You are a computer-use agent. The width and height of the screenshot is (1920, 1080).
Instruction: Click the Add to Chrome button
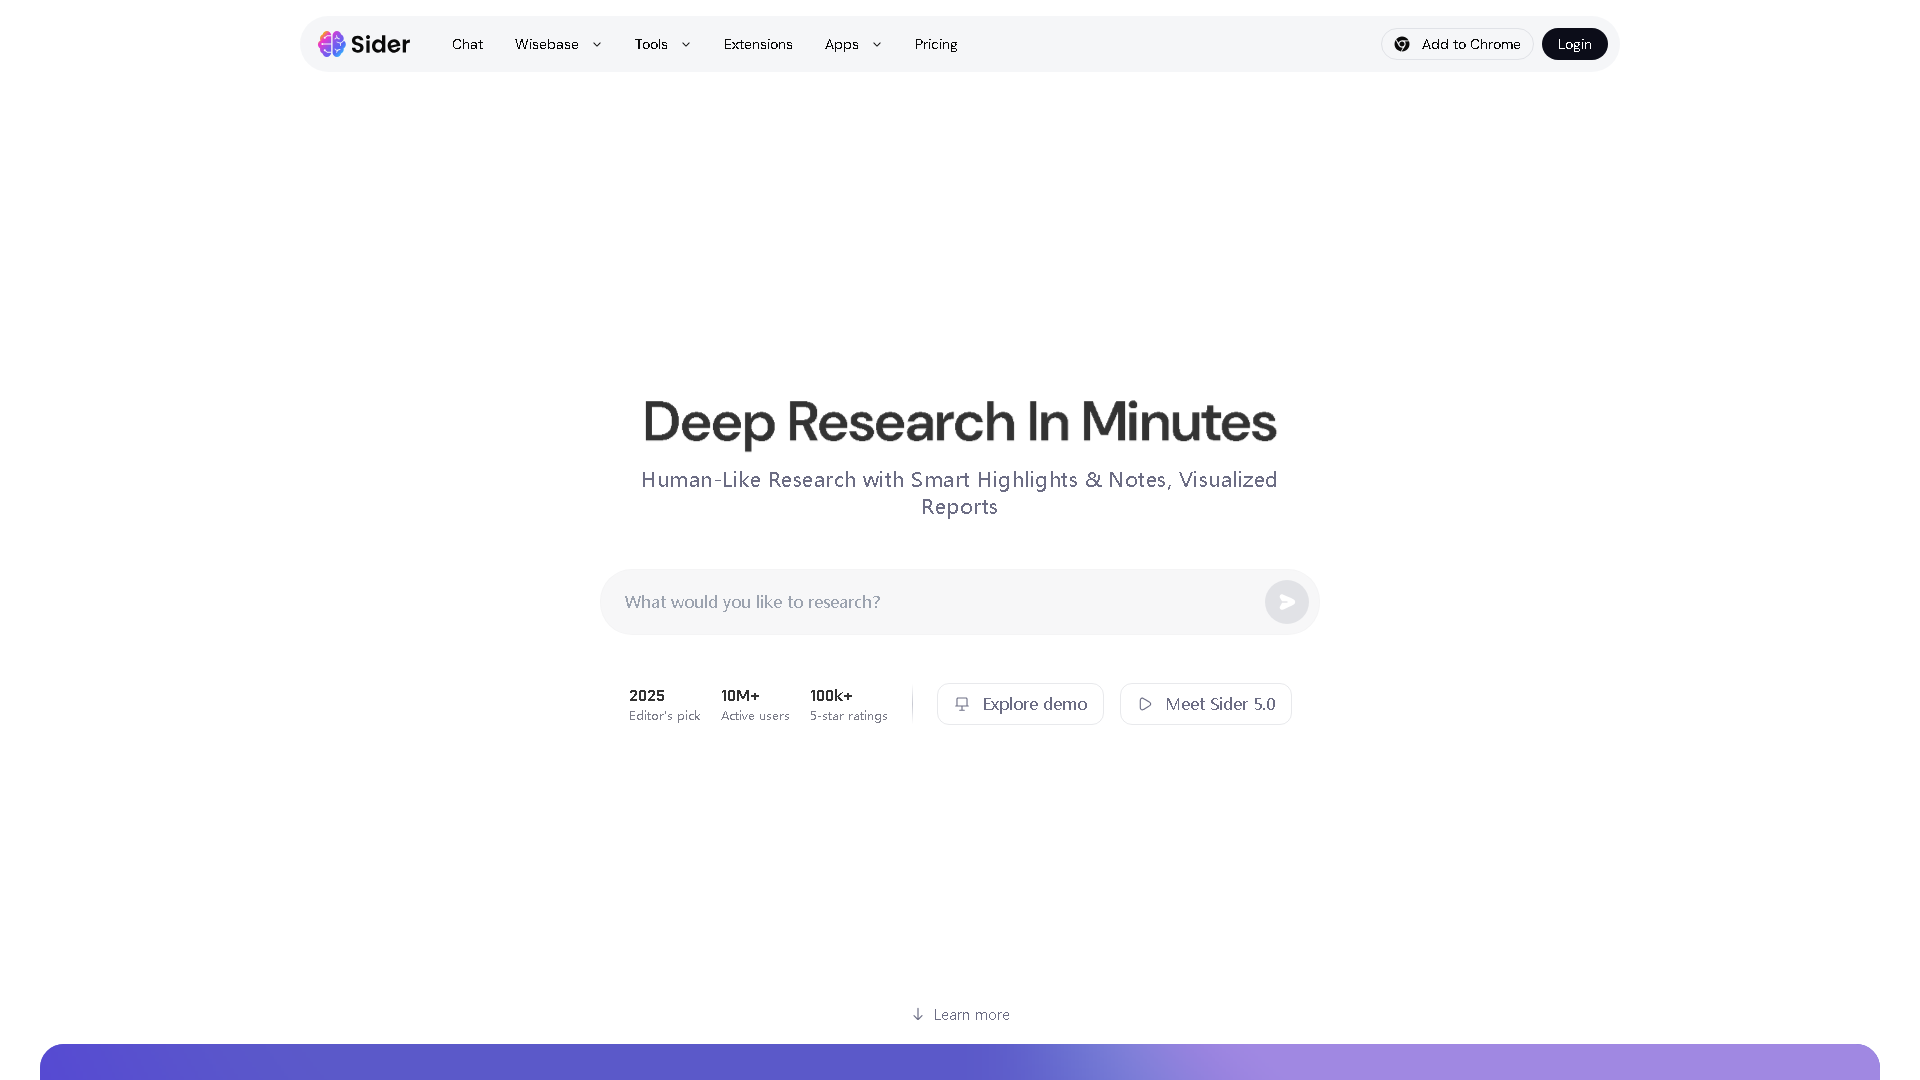tap(1457, 44)
